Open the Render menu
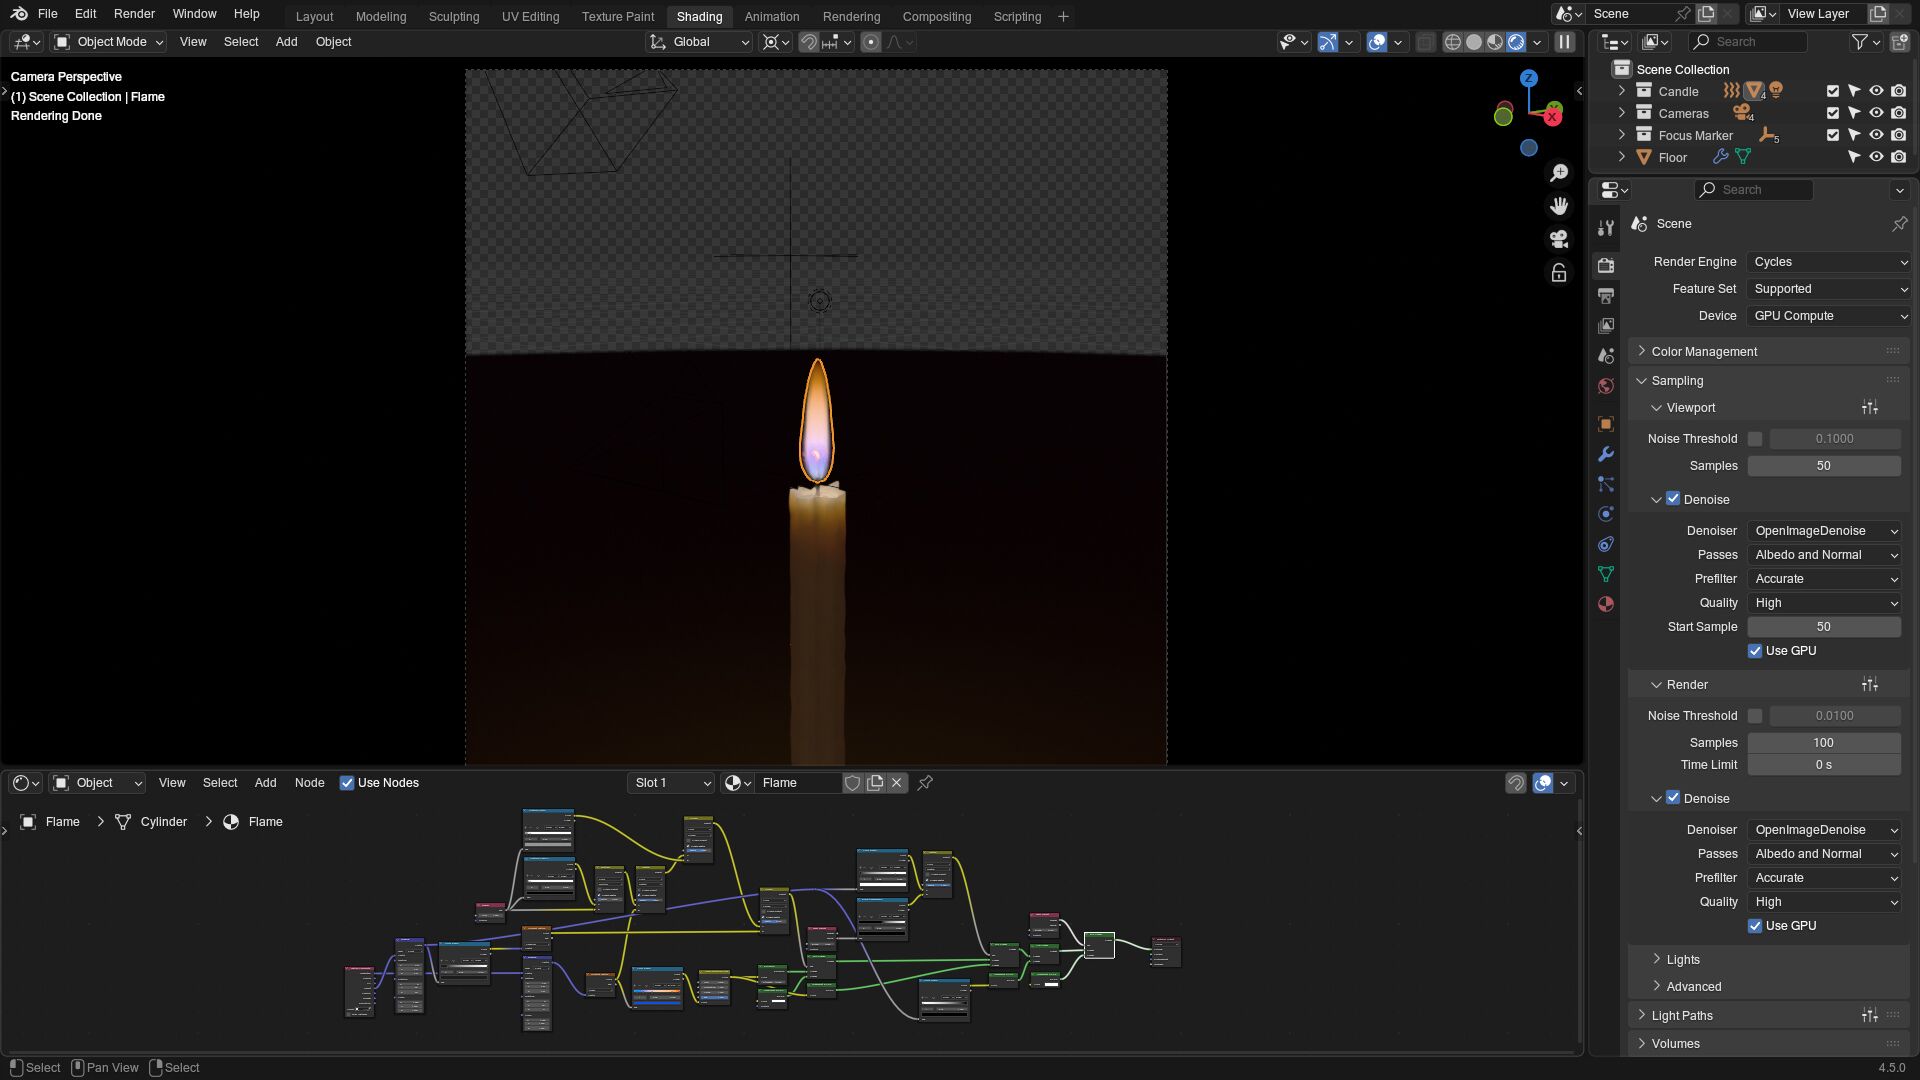Viewport: 1920px width, 1080px height. [134, 14]
